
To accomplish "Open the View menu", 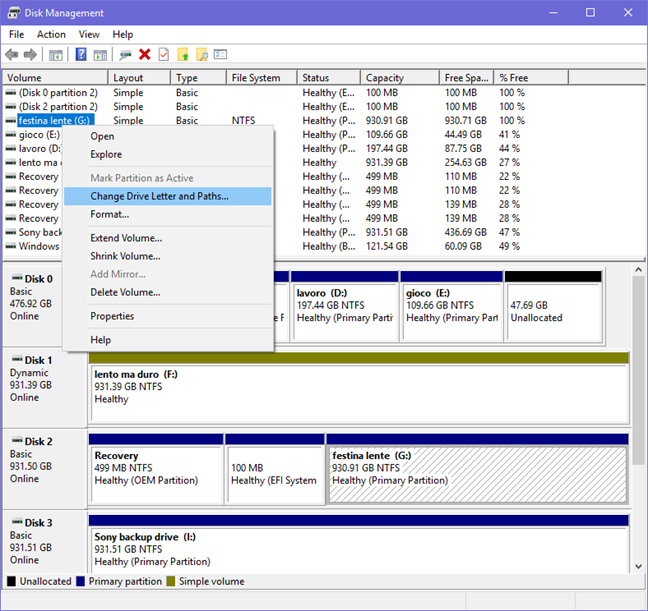I will click(89, 34).
